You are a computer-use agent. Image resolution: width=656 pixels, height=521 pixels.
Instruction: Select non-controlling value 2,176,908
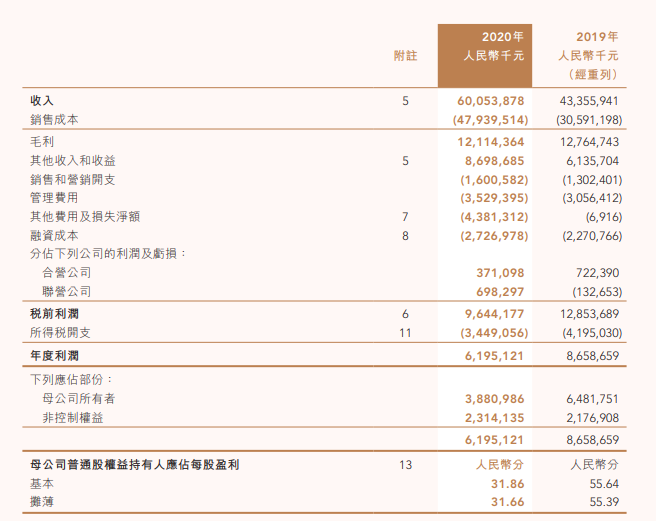(x=593, y=418)
